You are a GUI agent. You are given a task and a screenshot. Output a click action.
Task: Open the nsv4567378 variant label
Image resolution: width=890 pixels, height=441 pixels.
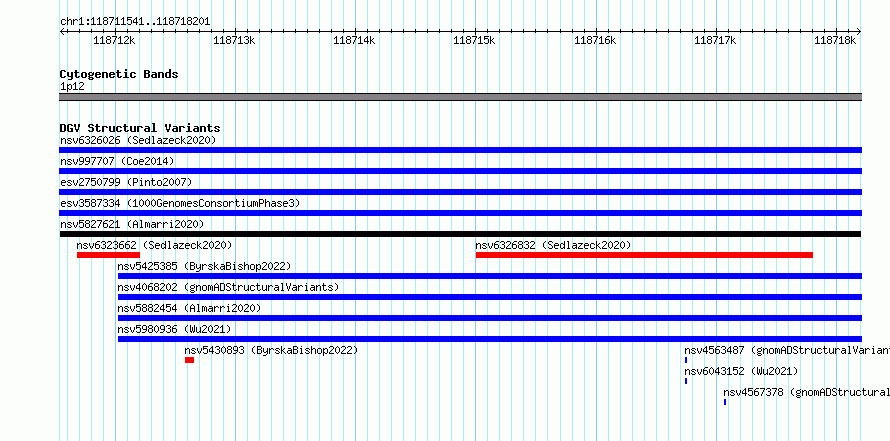point(807,392)
